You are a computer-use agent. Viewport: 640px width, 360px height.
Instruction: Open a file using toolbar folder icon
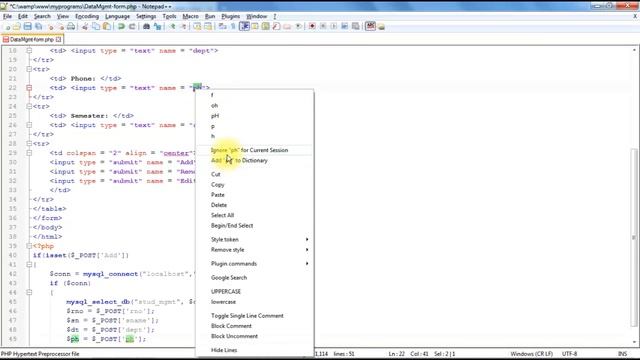tap(17, 27)
